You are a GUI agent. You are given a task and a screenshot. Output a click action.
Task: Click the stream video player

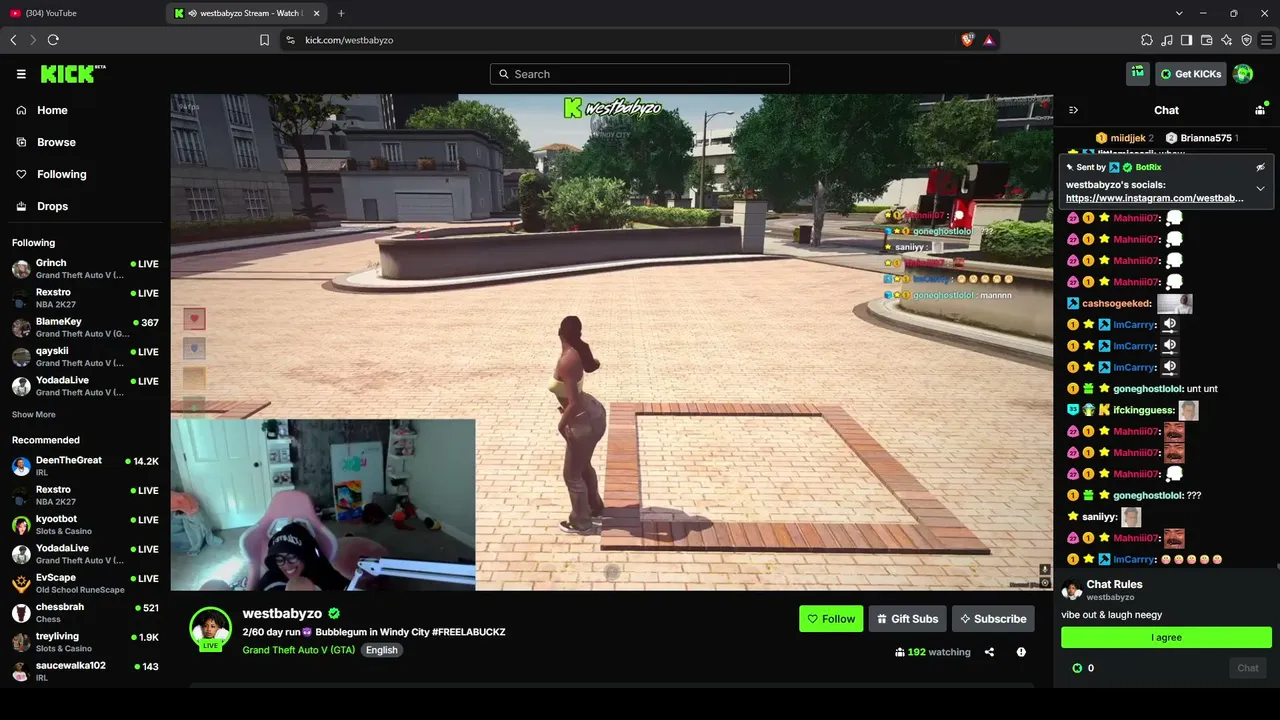pyautogui.click(x=611, y=342)
